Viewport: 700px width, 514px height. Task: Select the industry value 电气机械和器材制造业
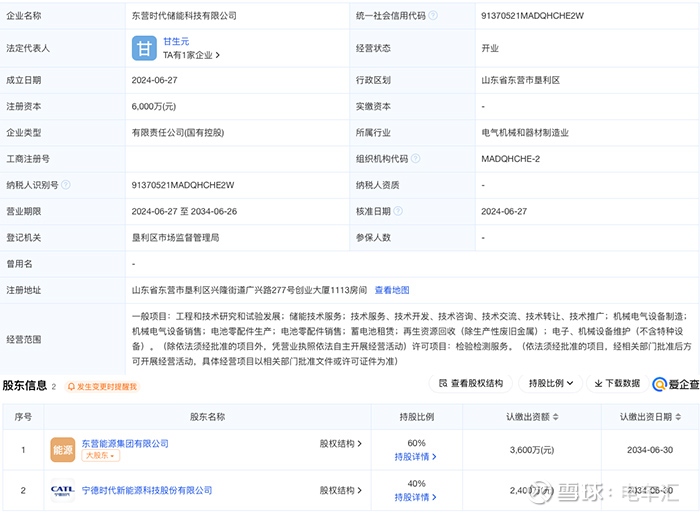point(525,133)
